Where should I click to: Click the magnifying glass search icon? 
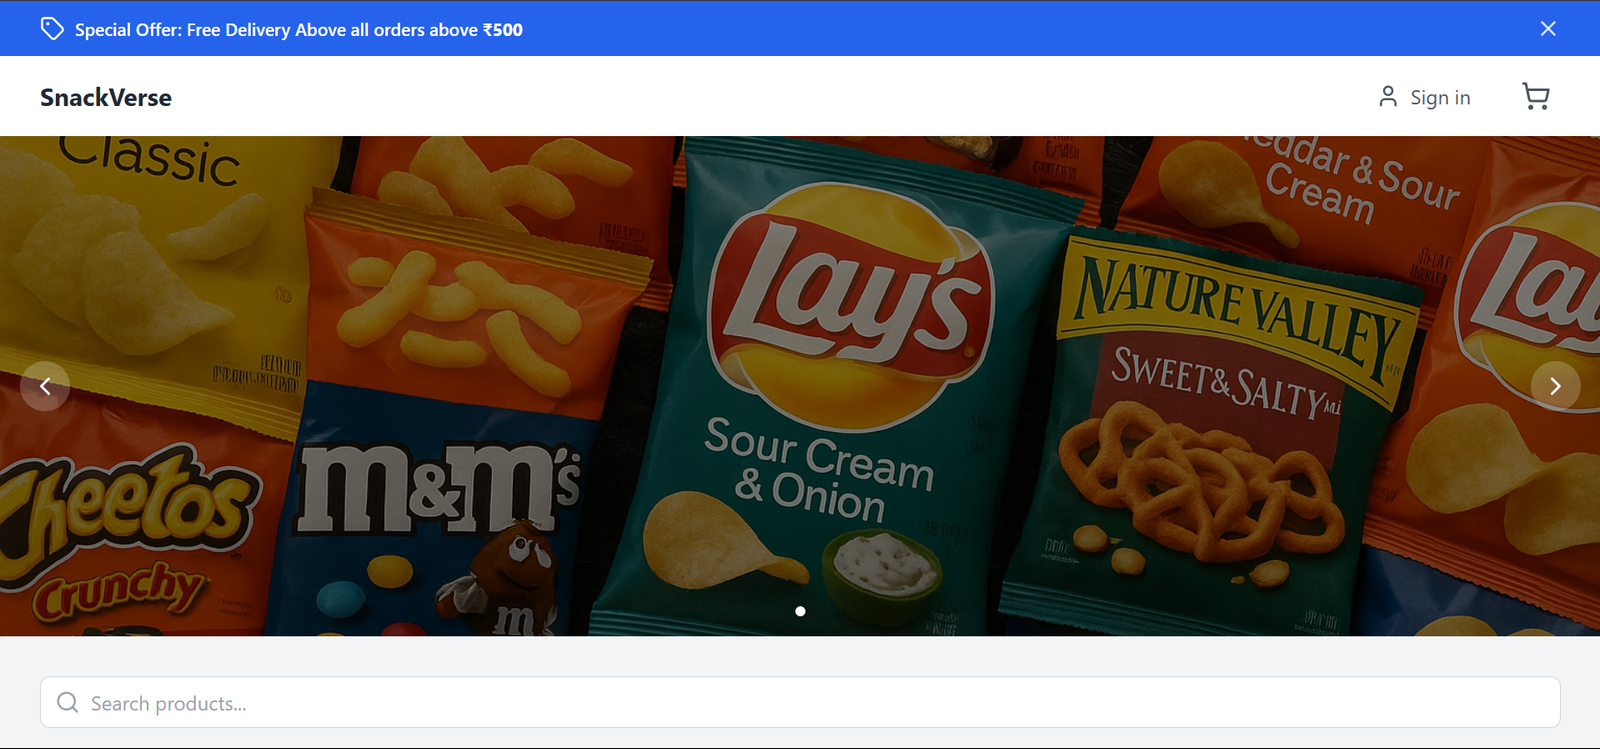67,703
